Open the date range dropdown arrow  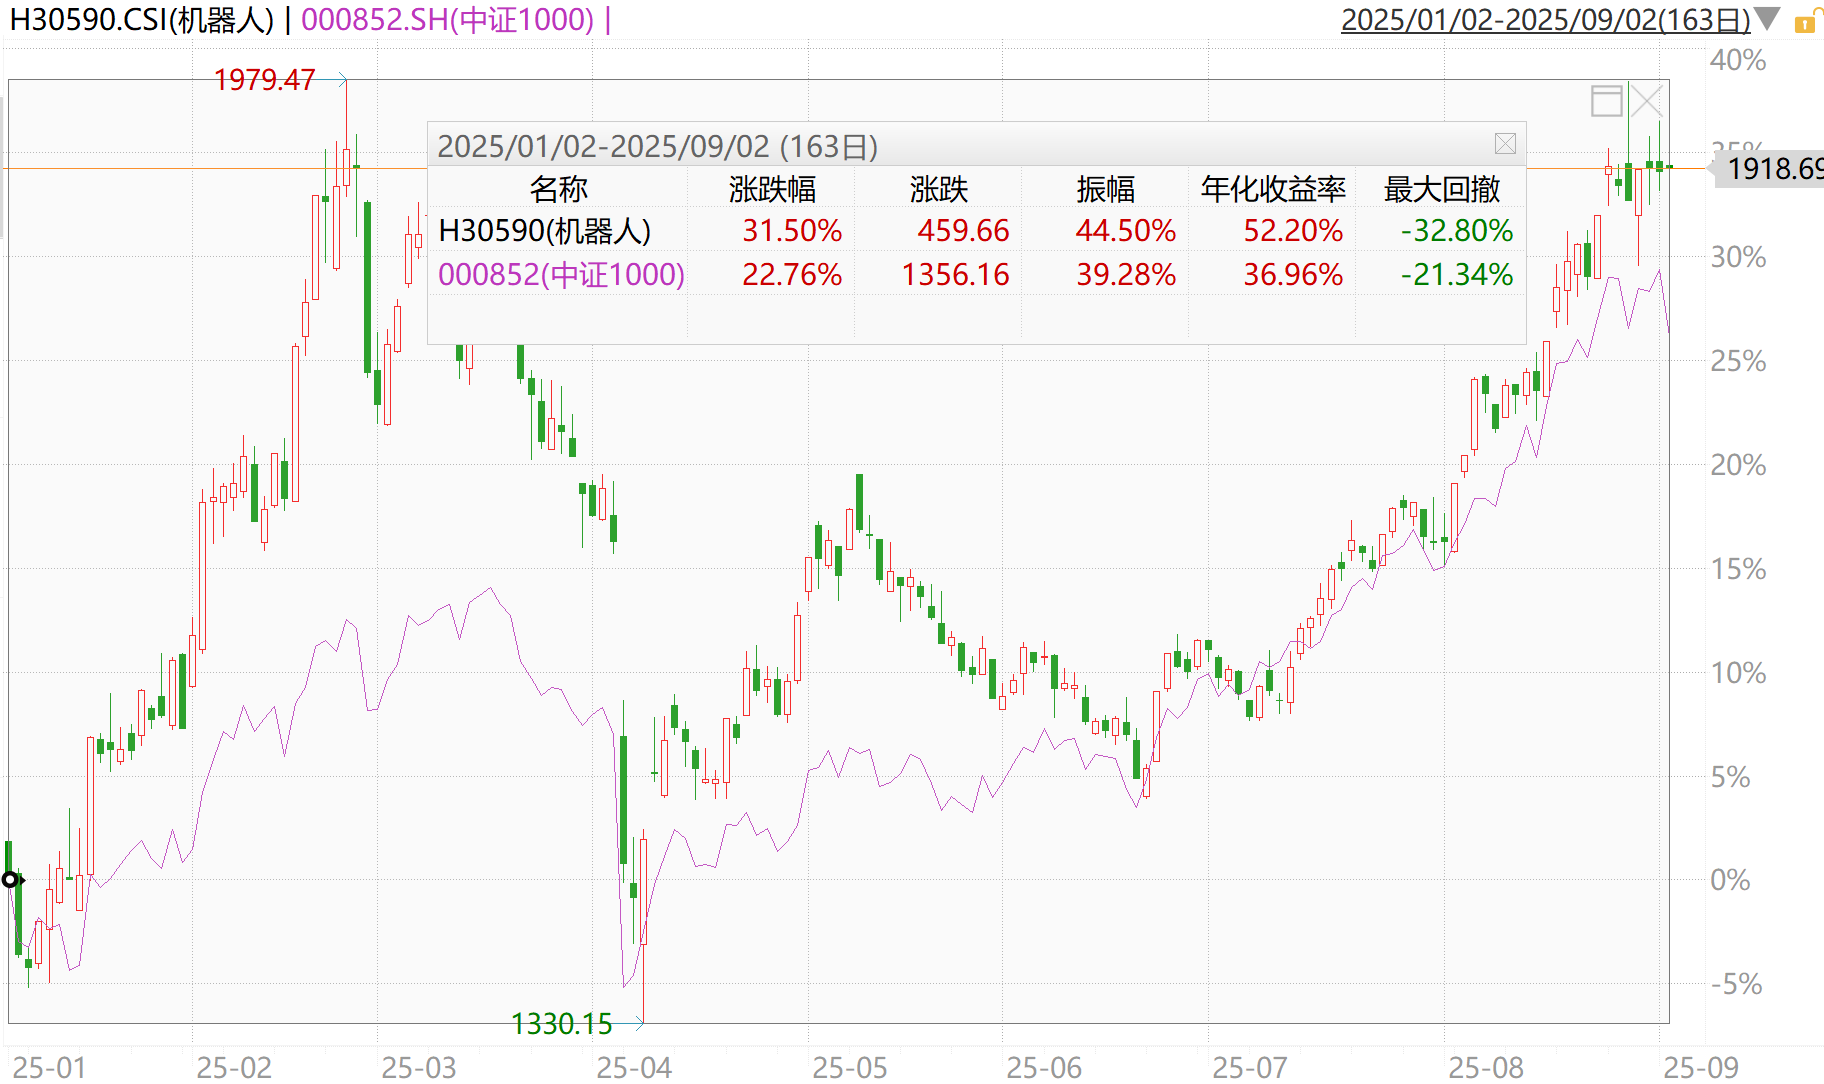tap(1767, 19)
